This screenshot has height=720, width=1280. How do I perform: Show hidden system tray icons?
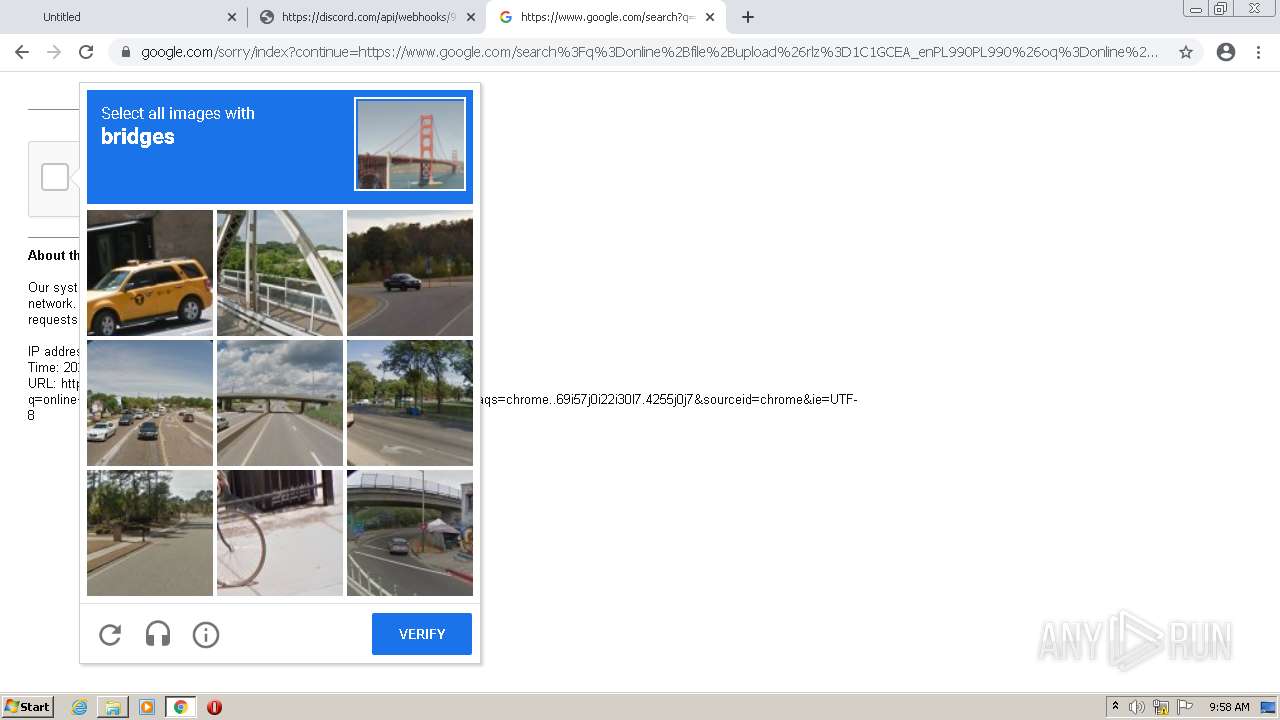point(1115,707)
